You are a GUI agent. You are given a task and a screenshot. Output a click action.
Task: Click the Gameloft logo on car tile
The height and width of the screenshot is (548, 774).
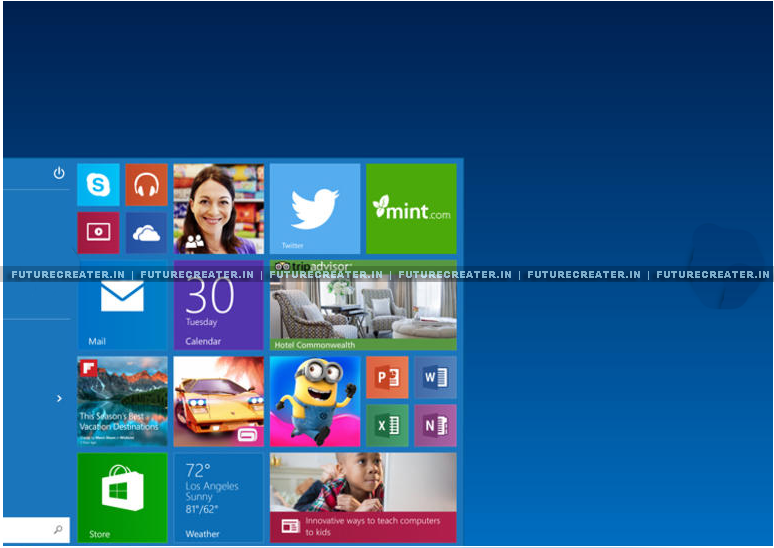[246, 434]
